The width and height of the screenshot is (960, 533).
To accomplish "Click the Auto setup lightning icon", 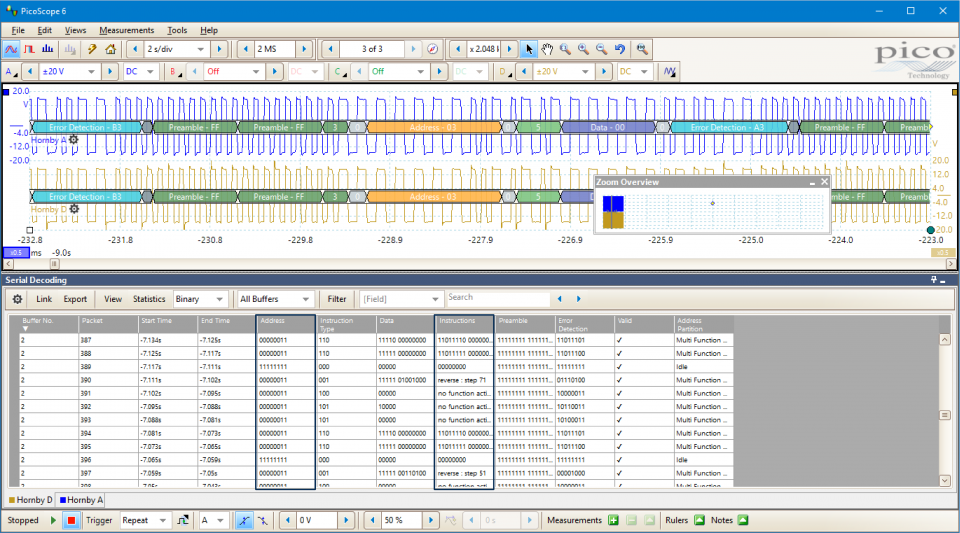I will (92, 49).
